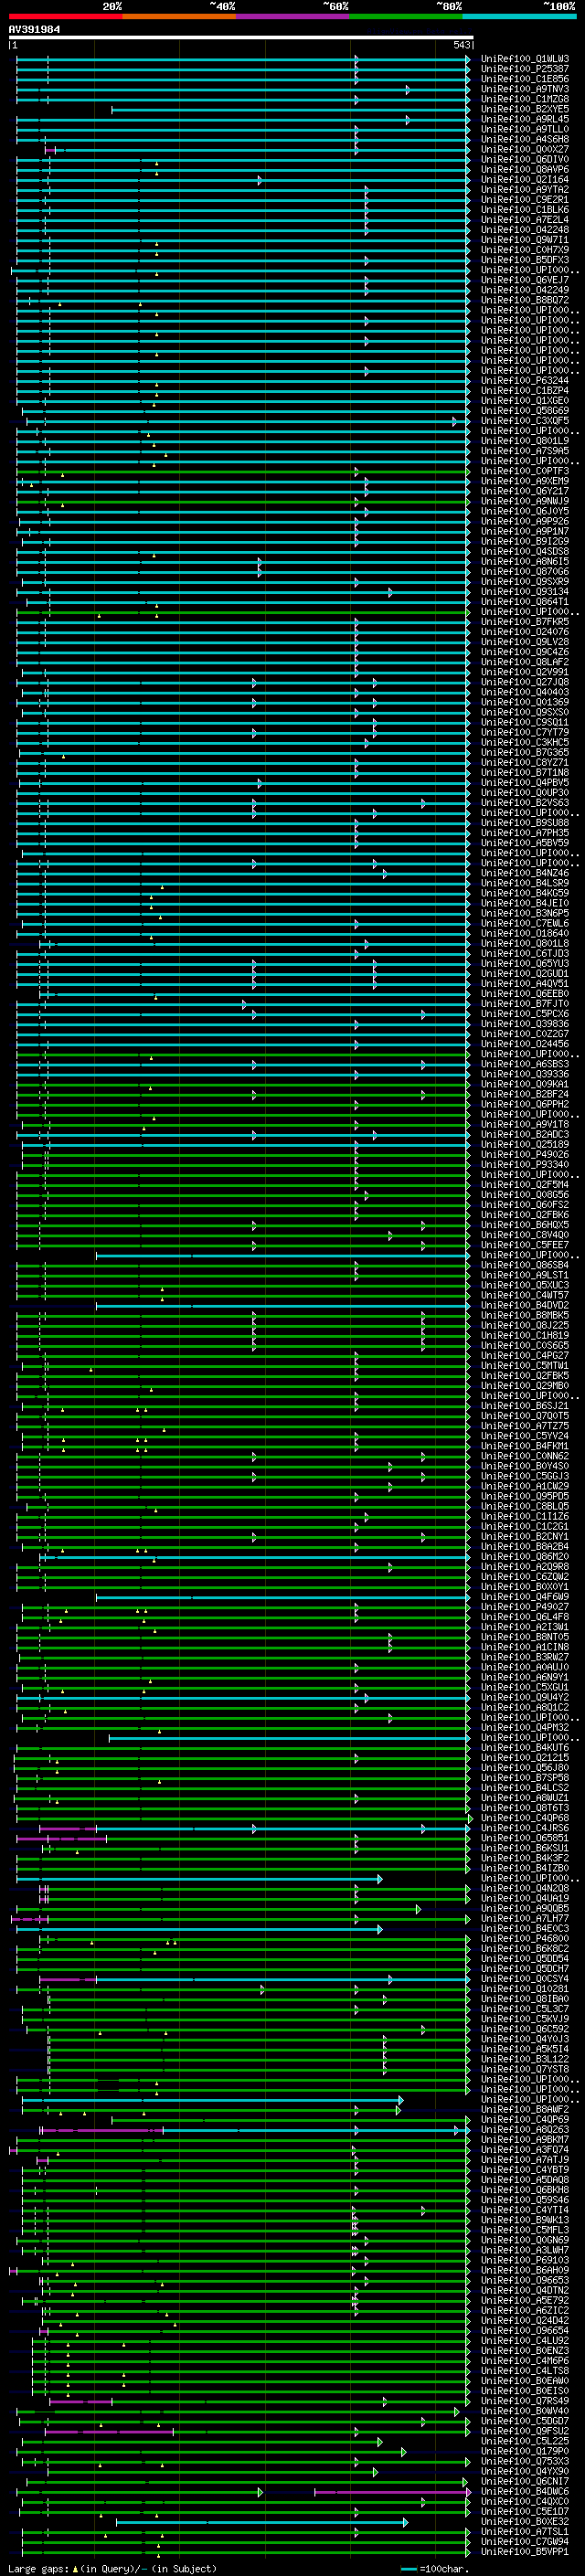This screenshot has width=585, height=2576.
Task: Select the UniRef100_A9QQB5 label
Action: (x=524, y=1908)
